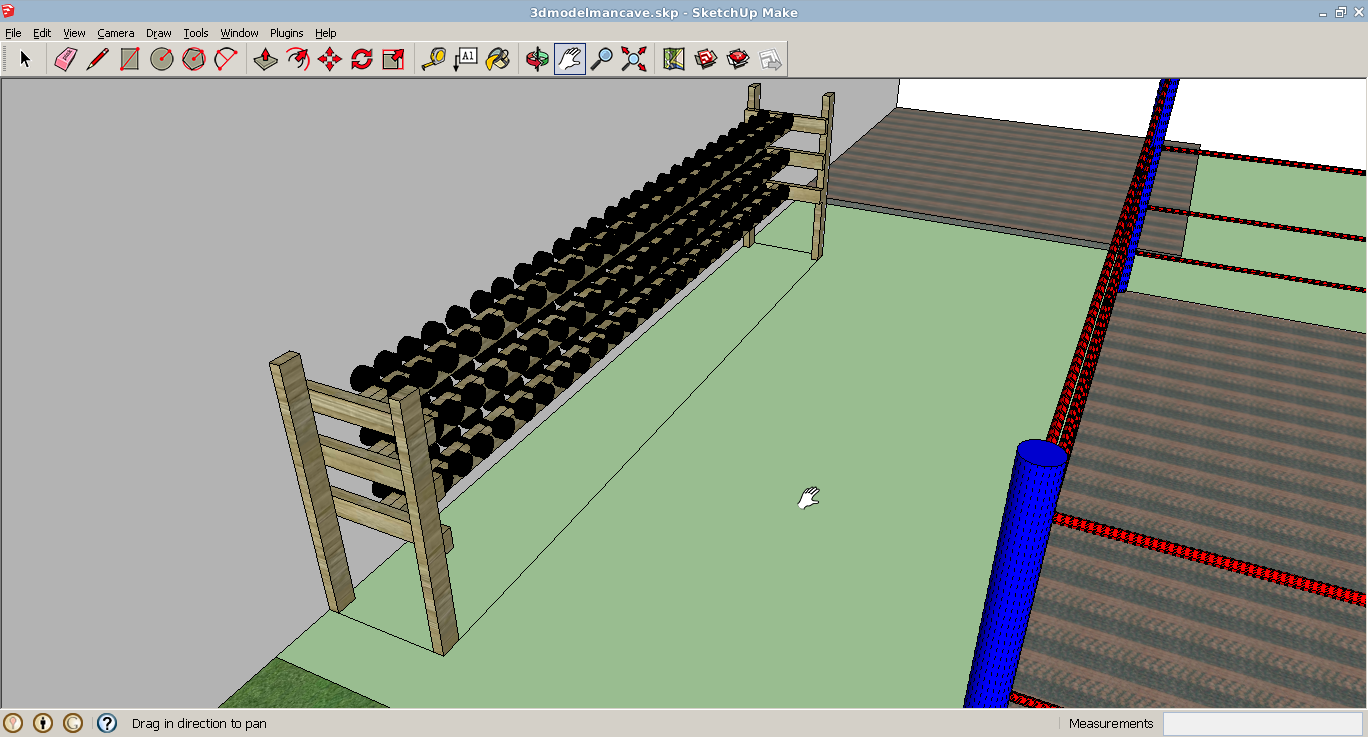The width and height of the screenshot is (1368, 737).
Task: Open the Draw menu
Action: tap(159, 33)
